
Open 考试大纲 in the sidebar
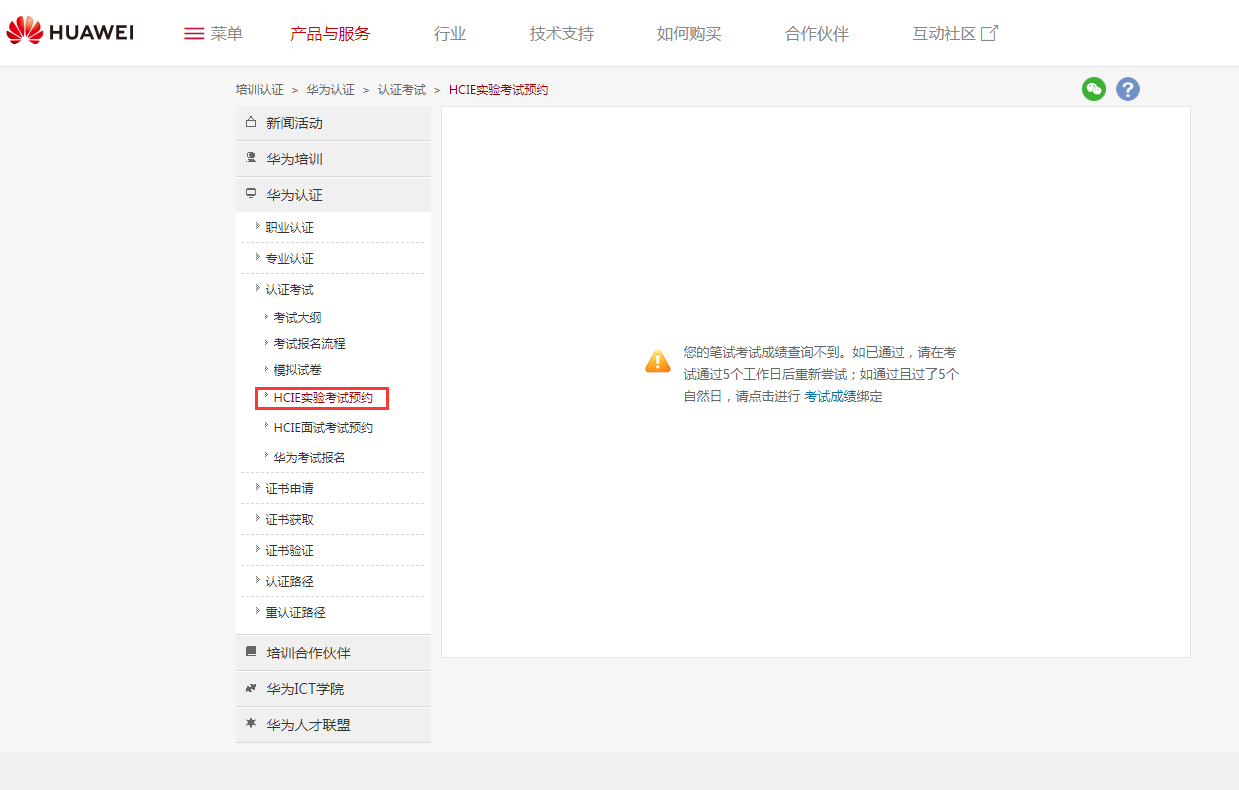tap(298, 318)
